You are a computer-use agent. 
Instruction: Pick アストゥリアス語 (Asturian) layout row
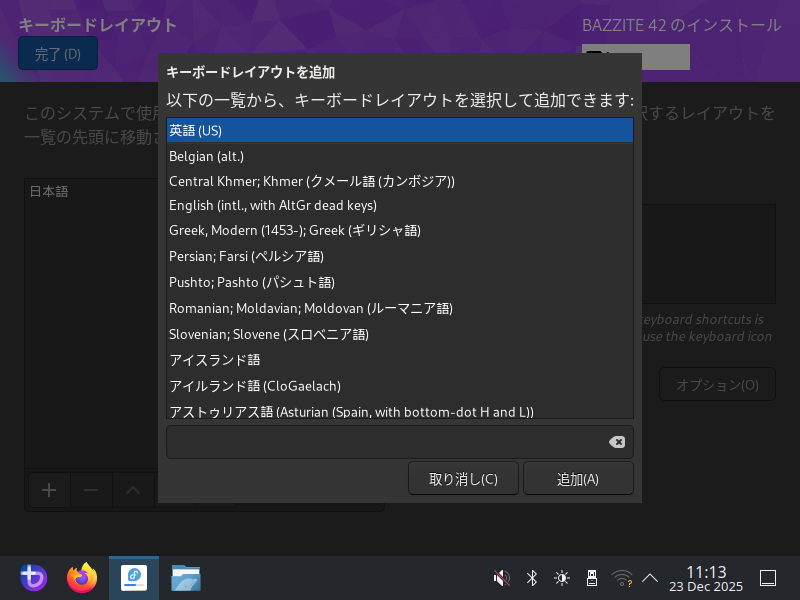(x=399, y=410)
